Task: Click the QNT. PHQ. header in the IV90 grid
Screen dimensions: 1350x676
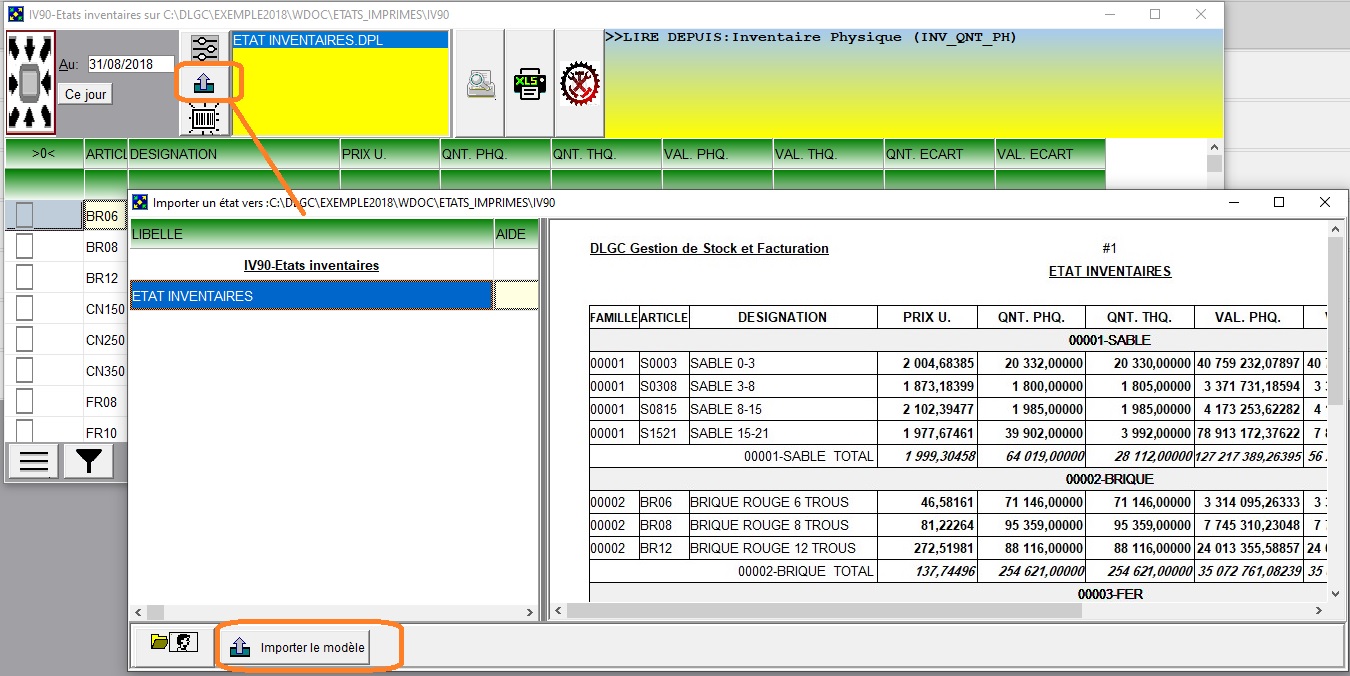Action: (x=495, y=154)
